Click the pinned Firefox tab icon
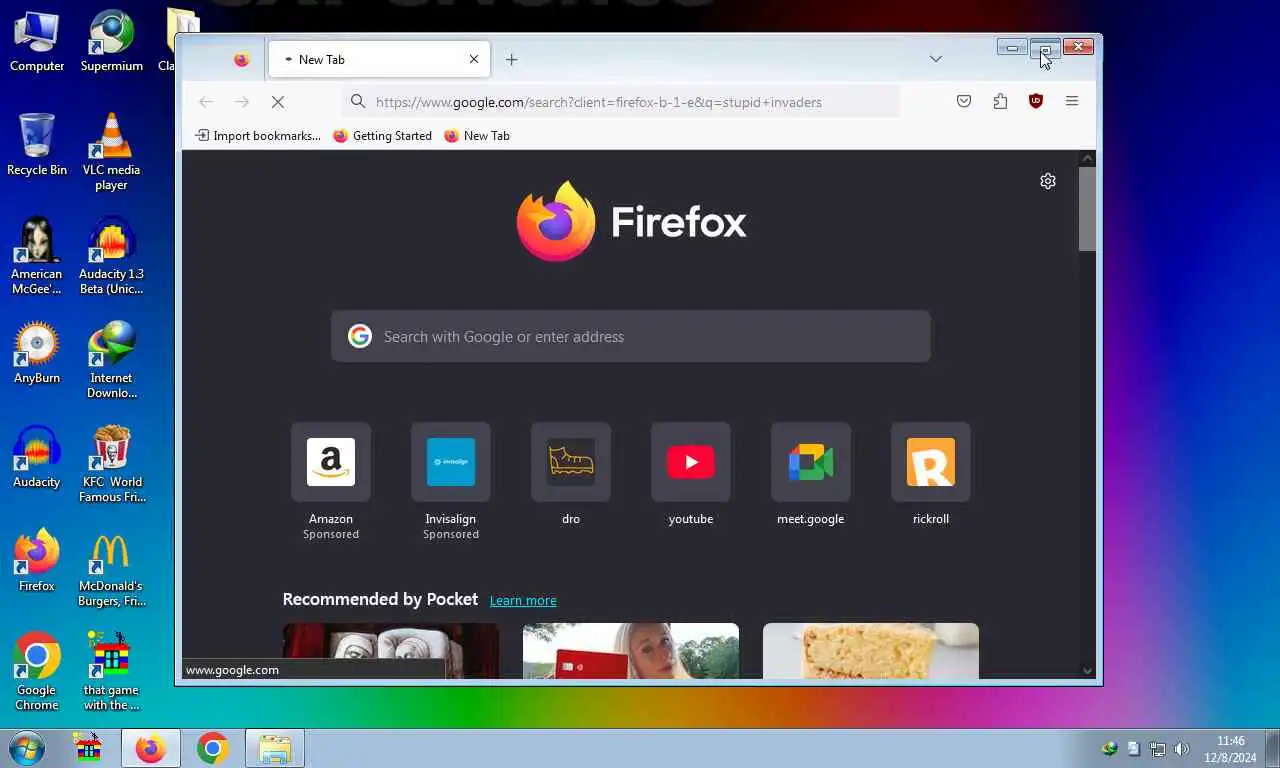This screenshot has height=768, width=1280. click(241, 60)
